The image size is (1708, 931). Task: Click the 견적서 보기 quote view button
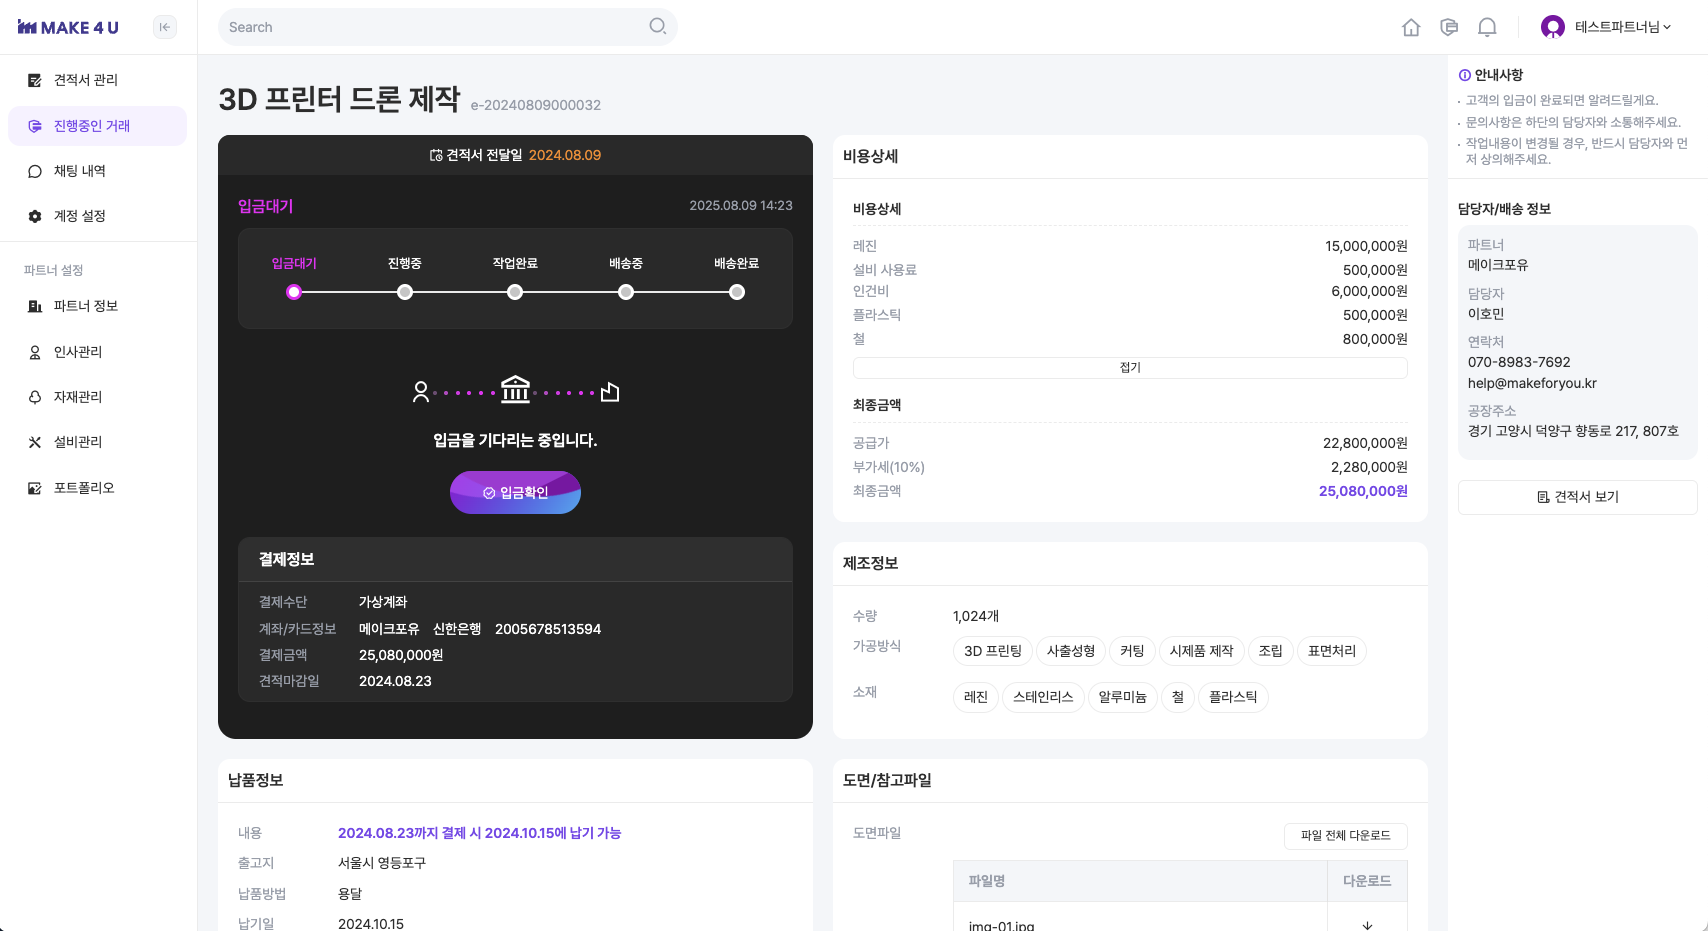(x=1577, y=497)
